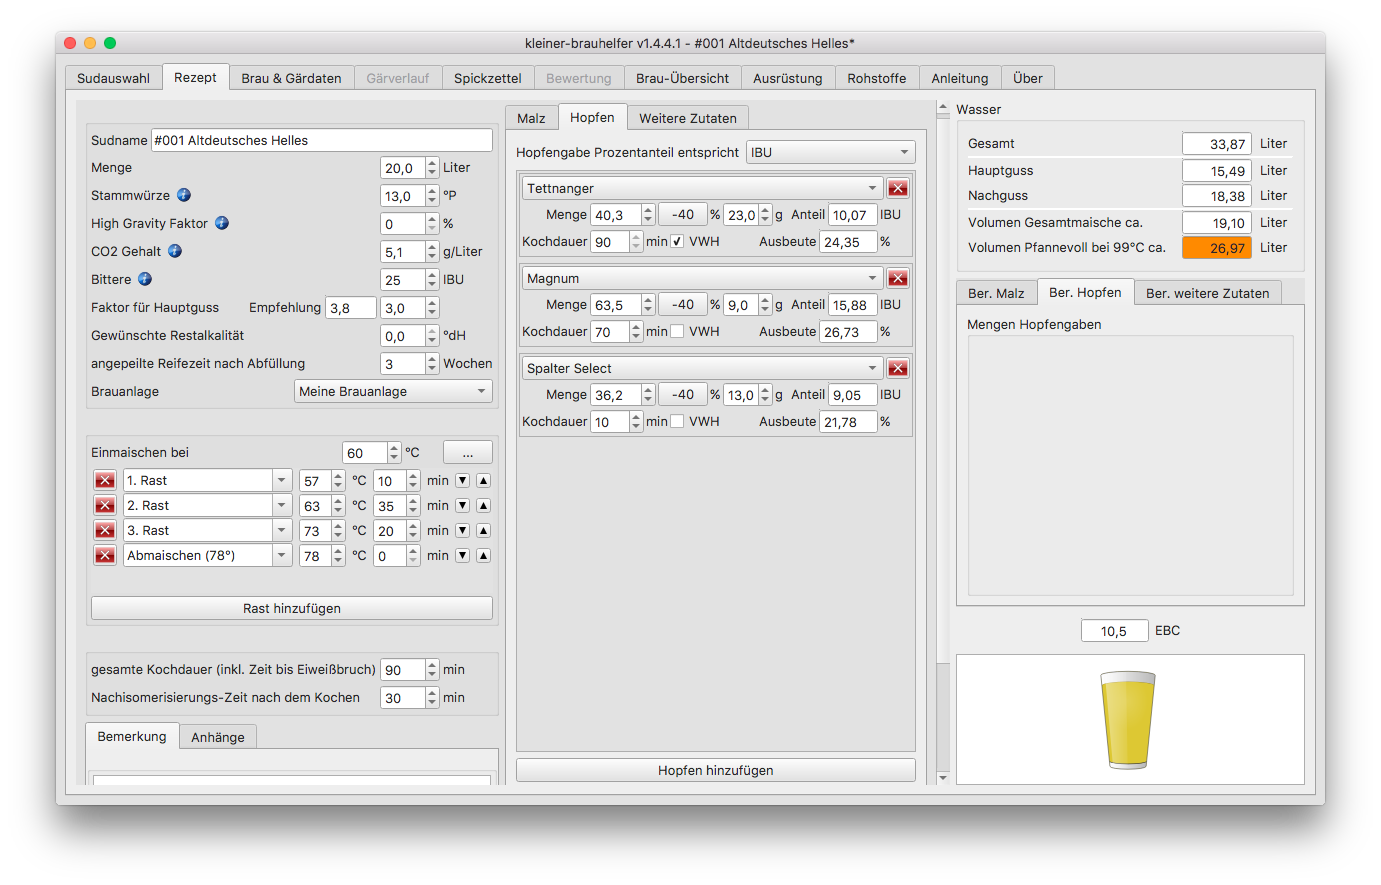Click the info icon next to CO2 Gehalt
The image size is (1381, 885).
[175, 251]
